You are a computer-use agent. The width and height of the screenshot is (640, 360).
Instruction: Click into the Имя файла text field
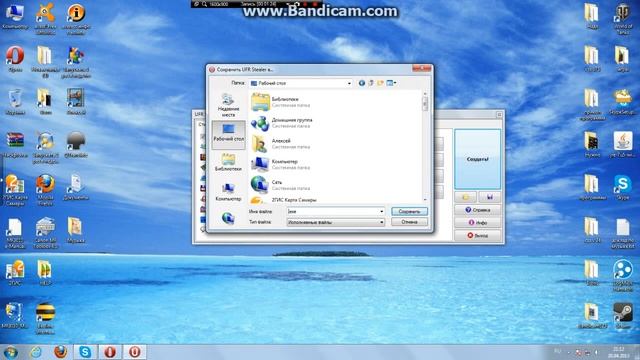coord(333,211)
